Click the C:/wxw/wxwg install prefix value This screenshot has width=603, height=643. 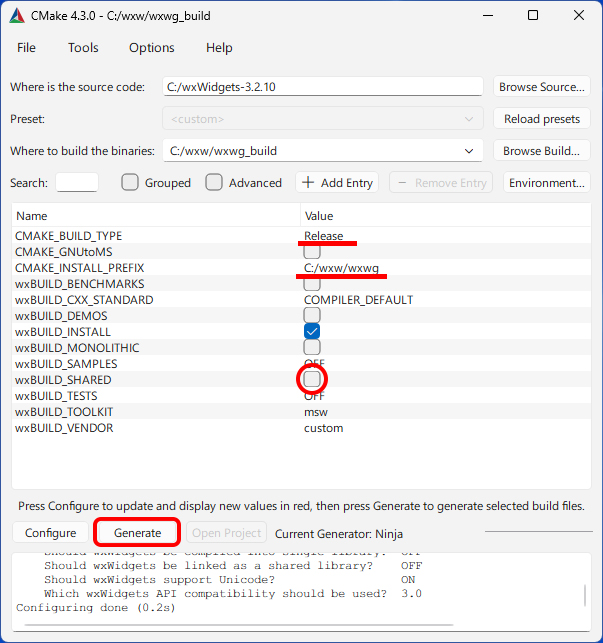(341, 268)
